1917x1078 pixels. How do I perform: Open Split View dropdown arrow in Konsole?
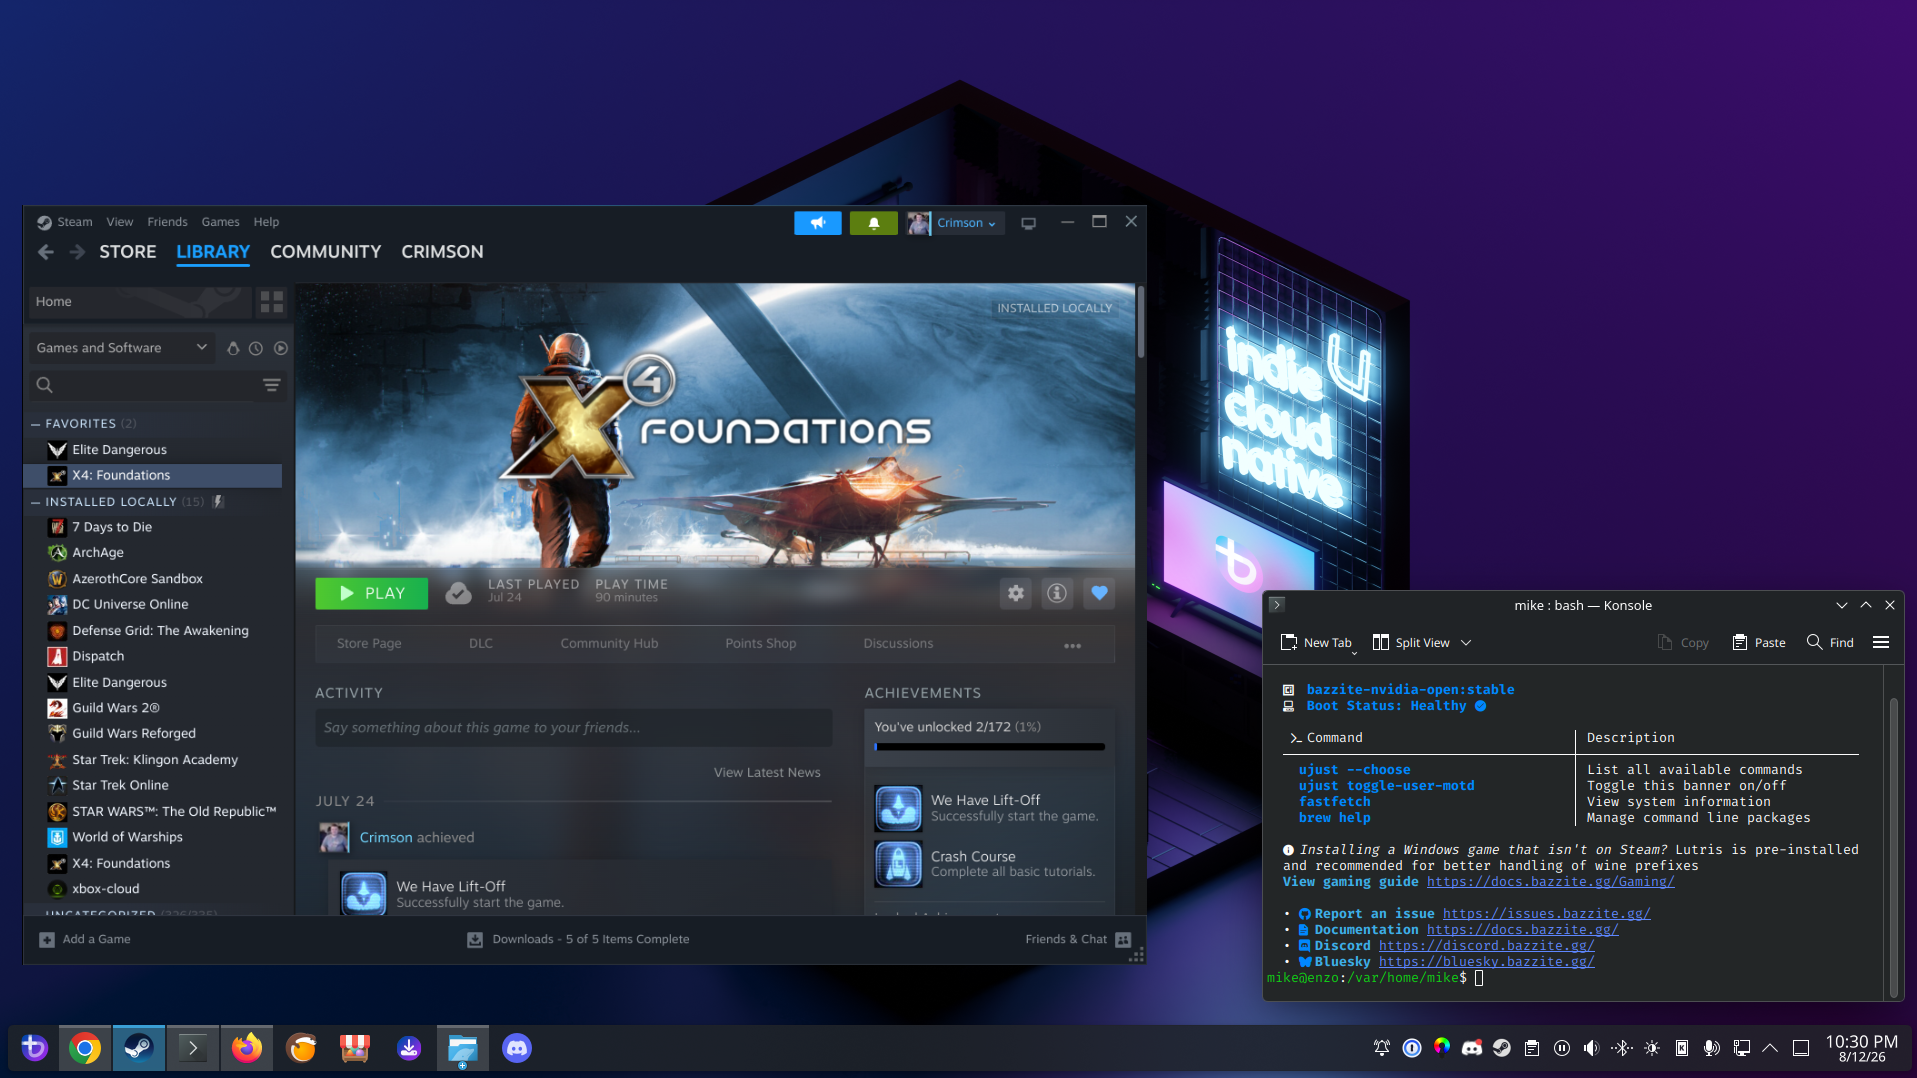coord(1466,643)
